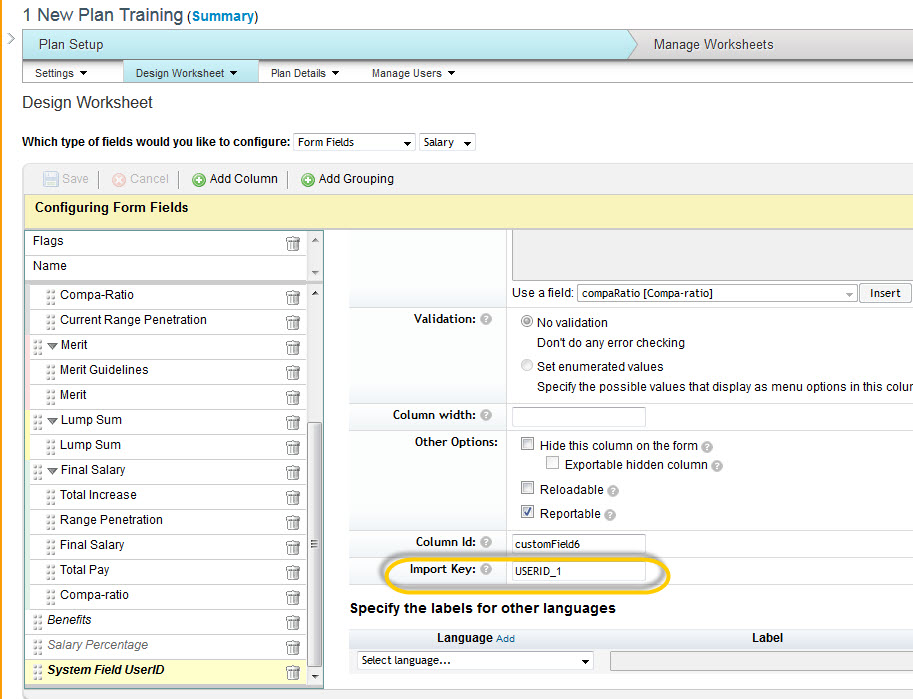Click trash icon next to Range Penetration
The width and height of the screenshot is (913, 699).
point(293,523)
